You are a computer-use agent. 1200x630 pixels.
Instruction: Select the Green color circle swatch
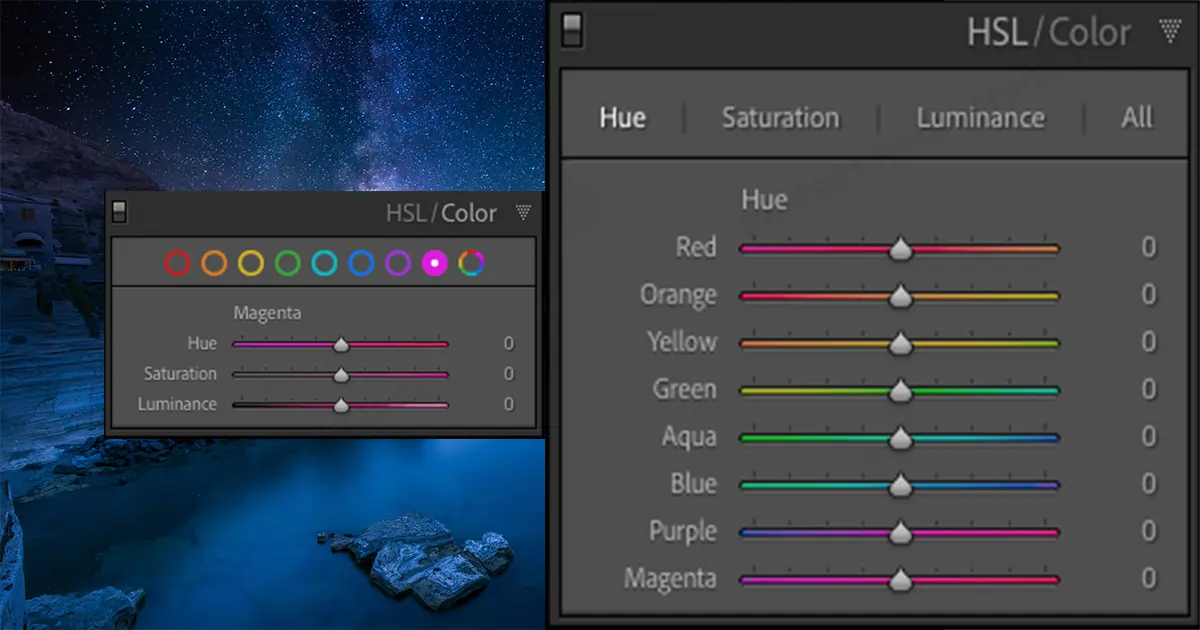(x=290, y=263)
